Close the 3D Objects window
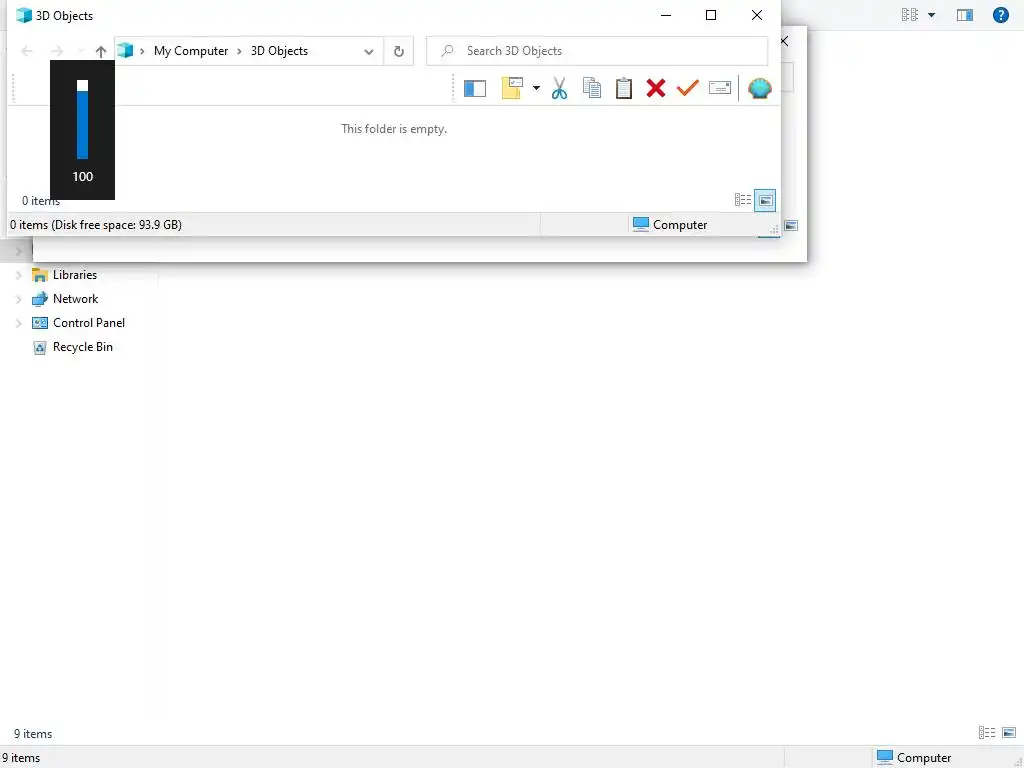The image size is (1024, 768). 757,15
